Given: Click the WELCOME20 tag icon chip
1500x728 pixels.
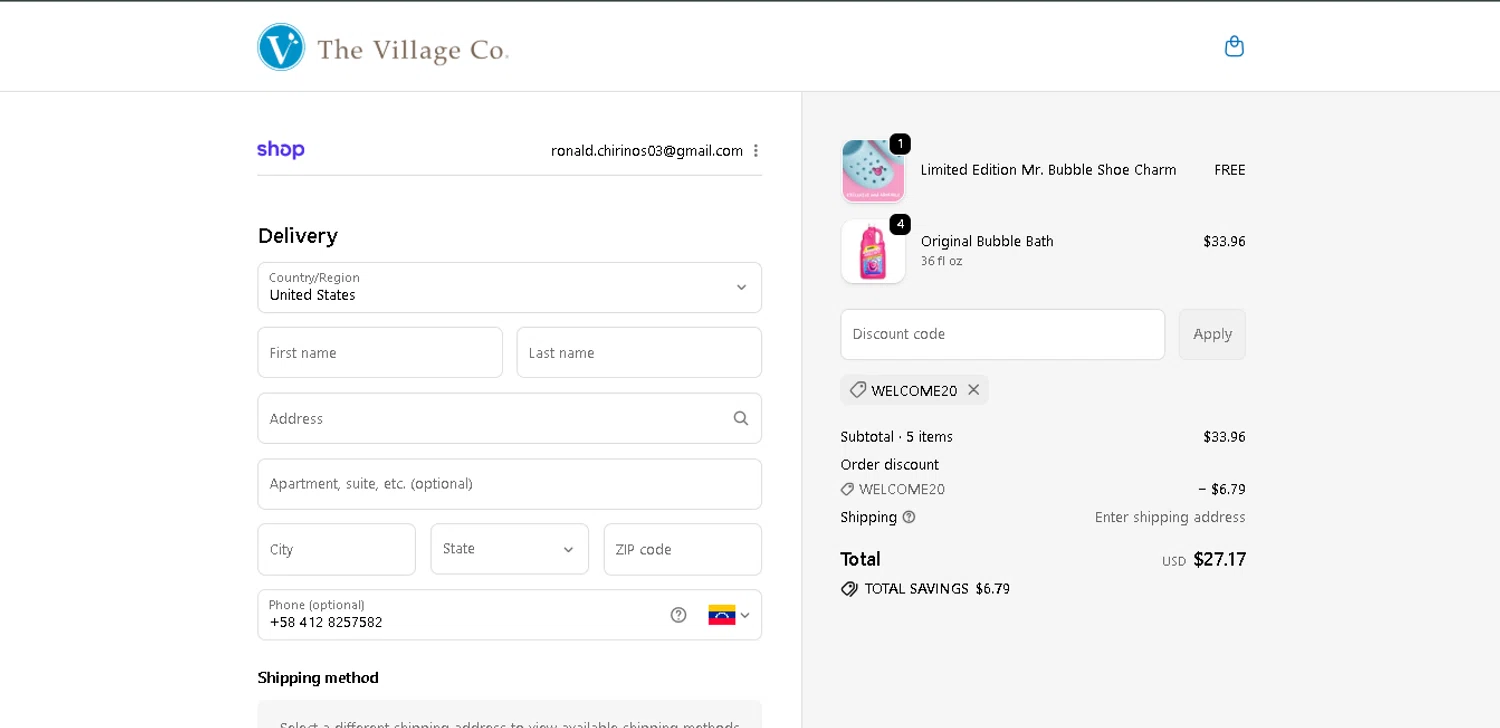Looking at the screenshot, I should point(858,390).
